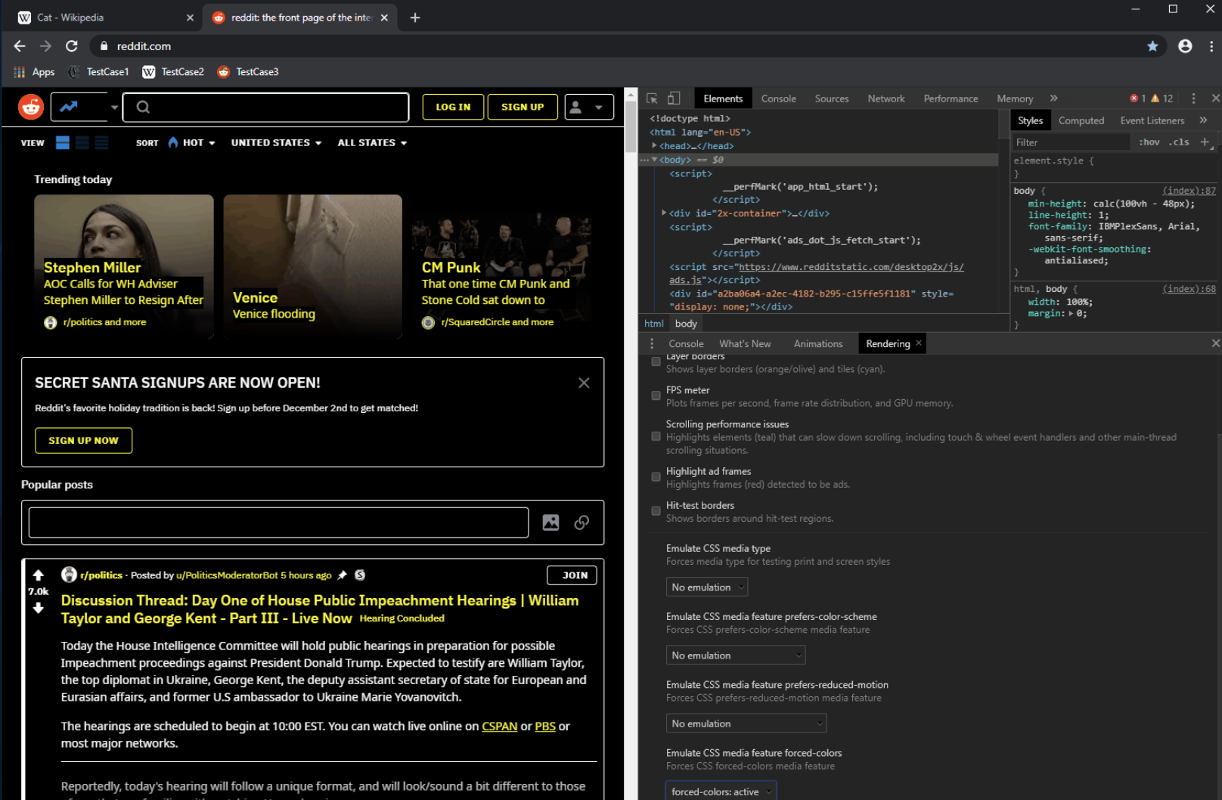Open the Stephen Miller trending card
Image resolution: width=1222 pixels, height=800 pixels.
click(x=124, y=266)
